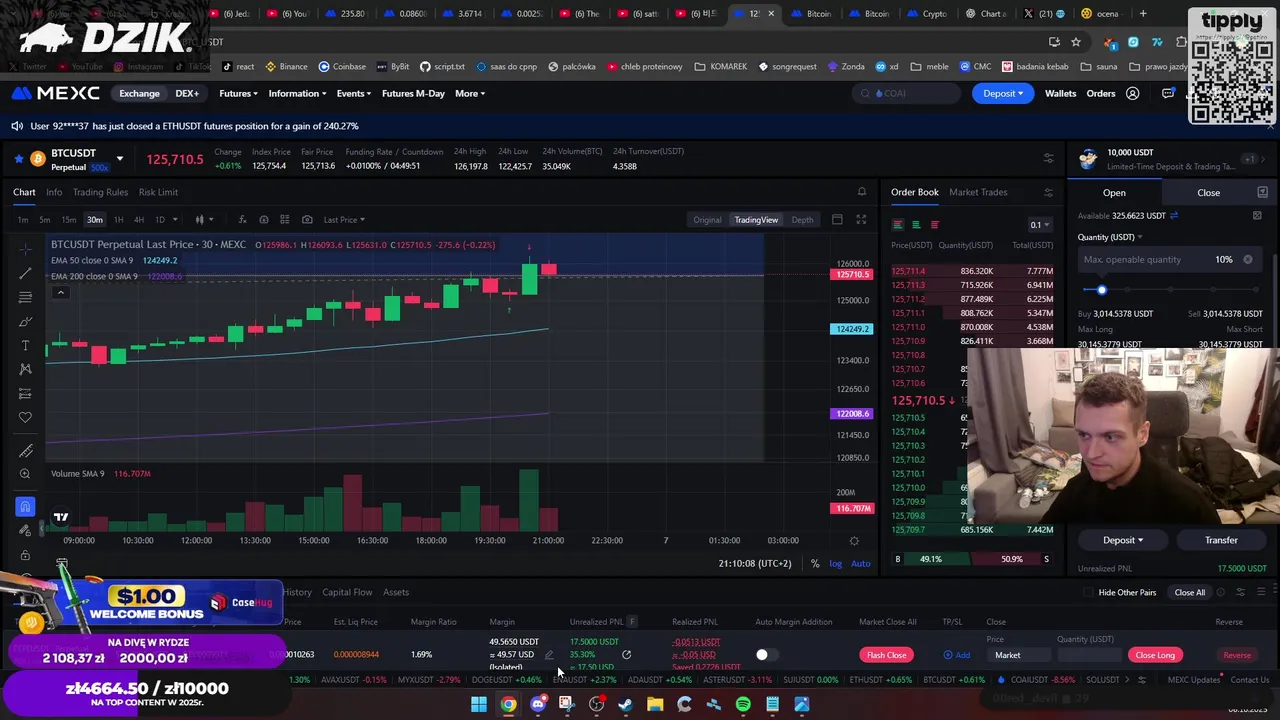Image resolution: width=1280 pixels, height=720 pixels.
Task: Edit margin with pencil icon
Action: pyautogui.click(x=548, y=655)
